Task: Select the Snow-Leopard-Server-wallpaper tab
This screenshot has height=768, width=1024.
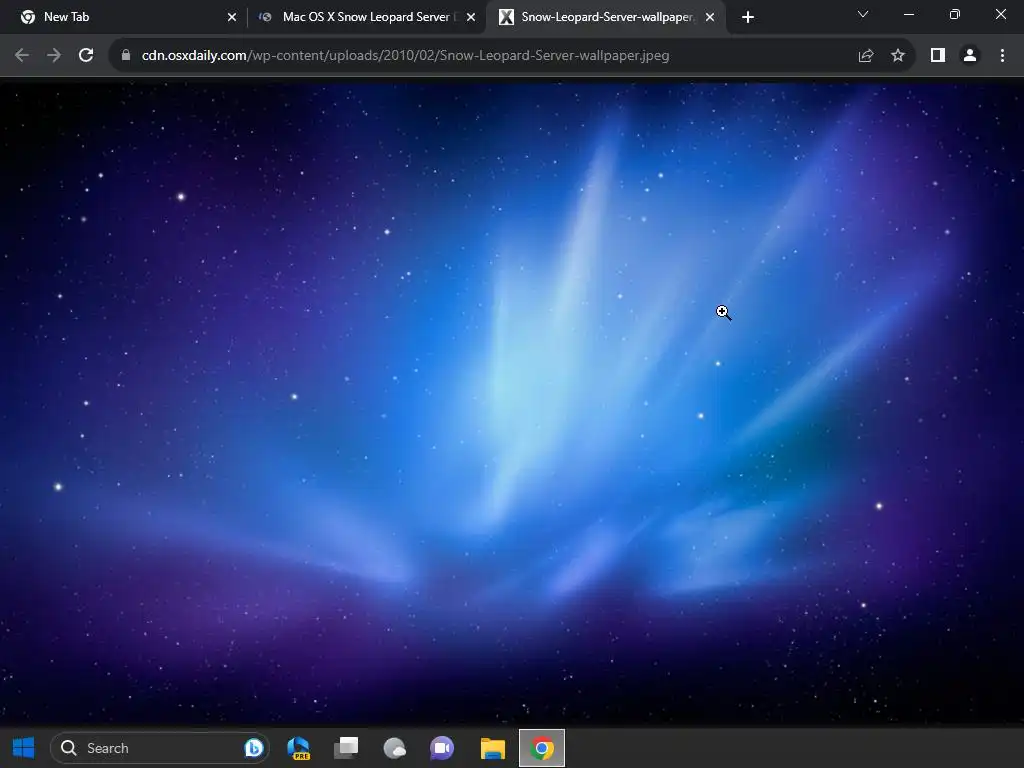Action: [604, 17]
